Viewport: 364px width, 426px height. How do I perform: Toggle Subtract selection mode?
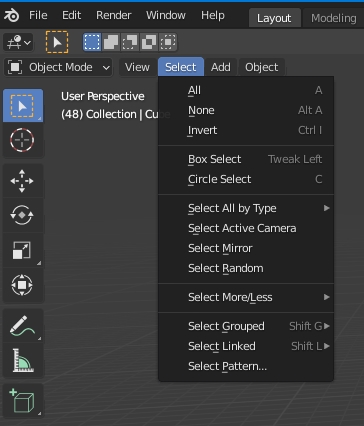coord(130,42)
